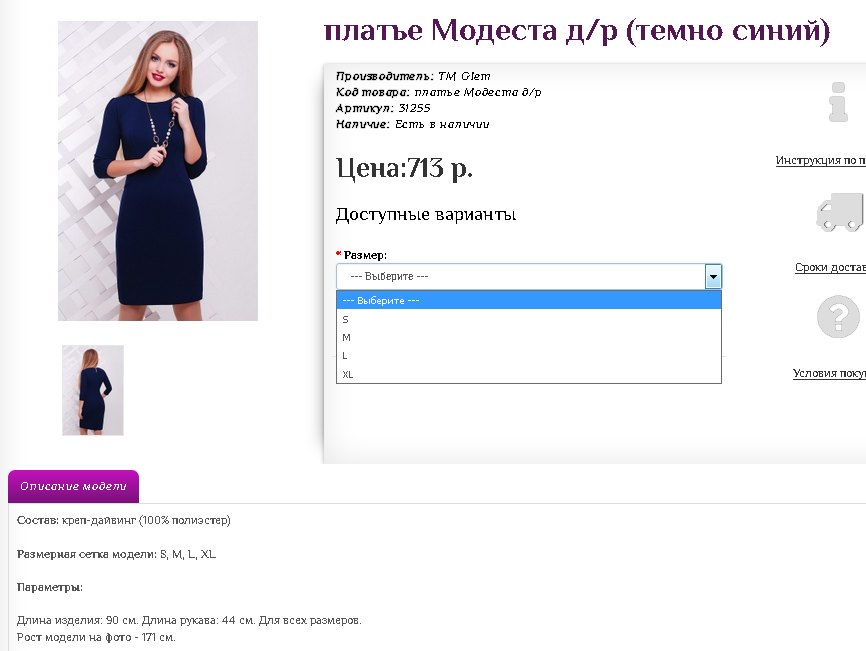The height and width of the screenshot is (651, 866).
Task: Choose the highlighted '--- Выберите ---' list option
Action: pos(528,300)
